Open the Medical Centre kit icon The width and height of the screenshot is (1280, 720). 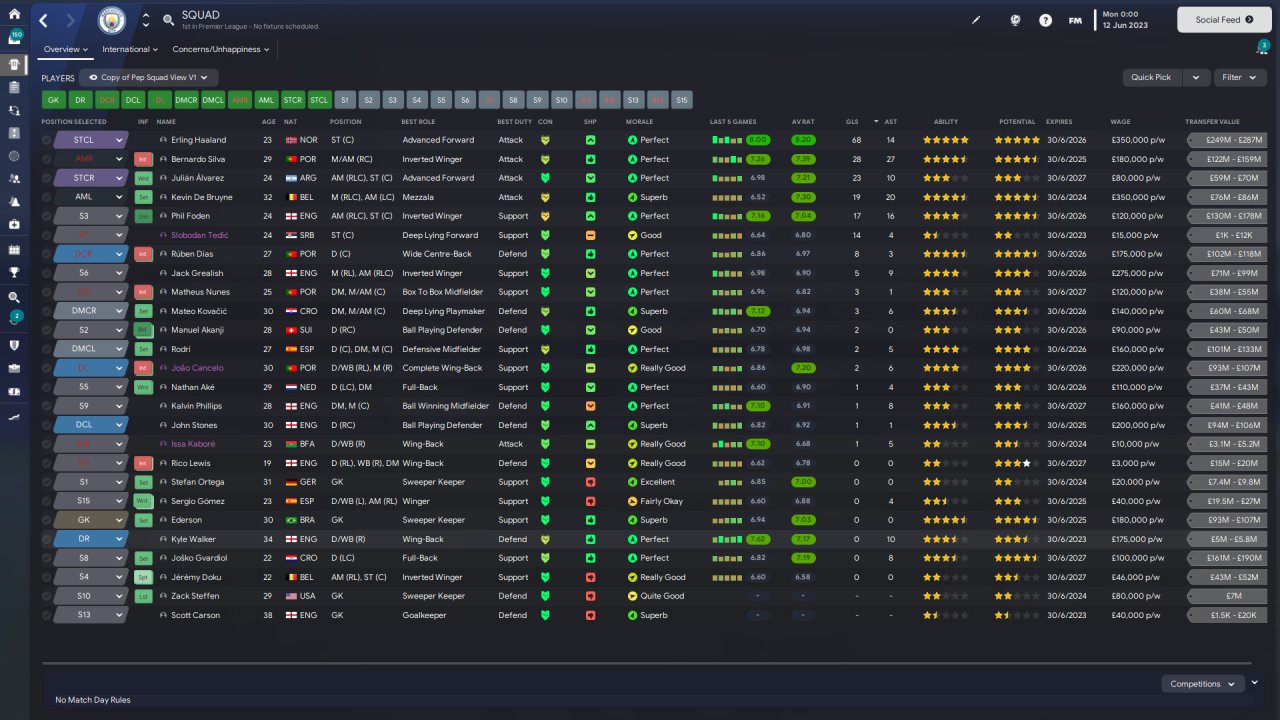click(14, 225)
